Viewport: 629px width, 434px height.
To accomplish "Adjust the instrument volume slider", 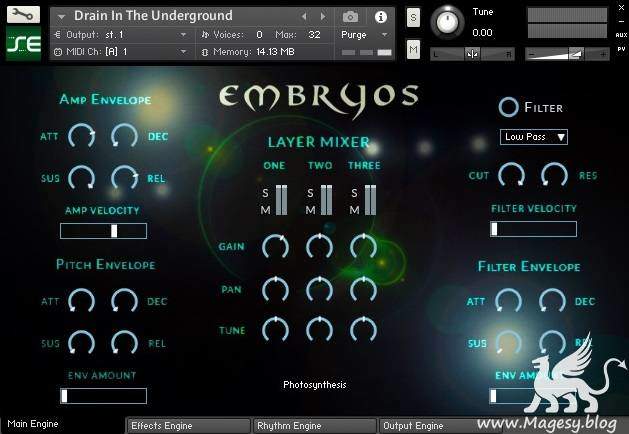I will [567, 54].
